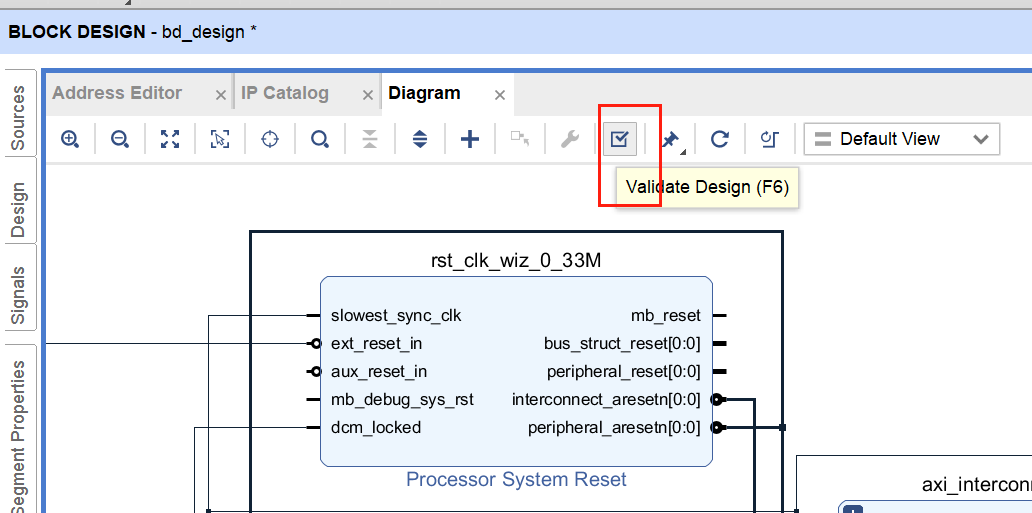Switch to the IP Catalog tab

pyautogui.click(x=285, y=93)
